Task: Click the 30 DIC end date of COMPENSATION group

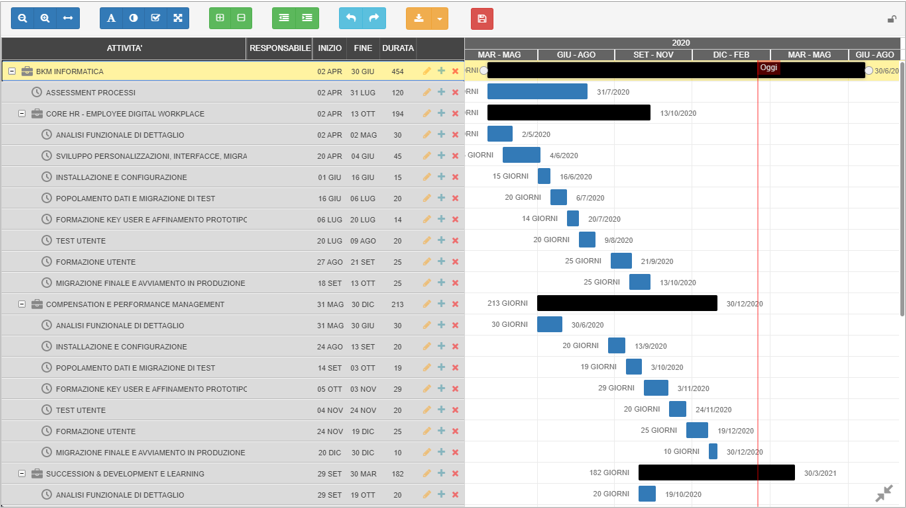Action: click(363, 304)
